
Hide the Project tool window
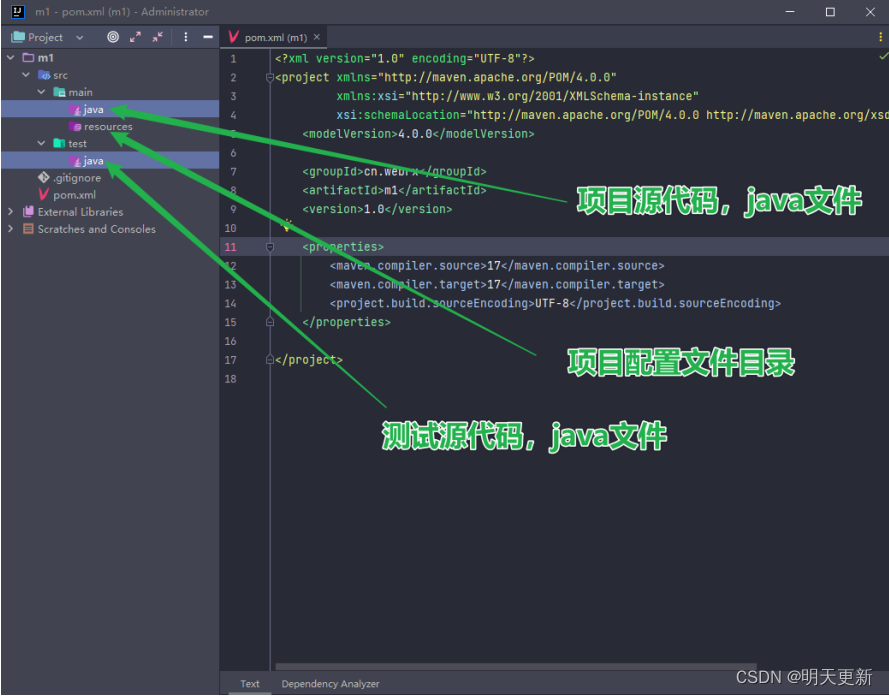208,37
